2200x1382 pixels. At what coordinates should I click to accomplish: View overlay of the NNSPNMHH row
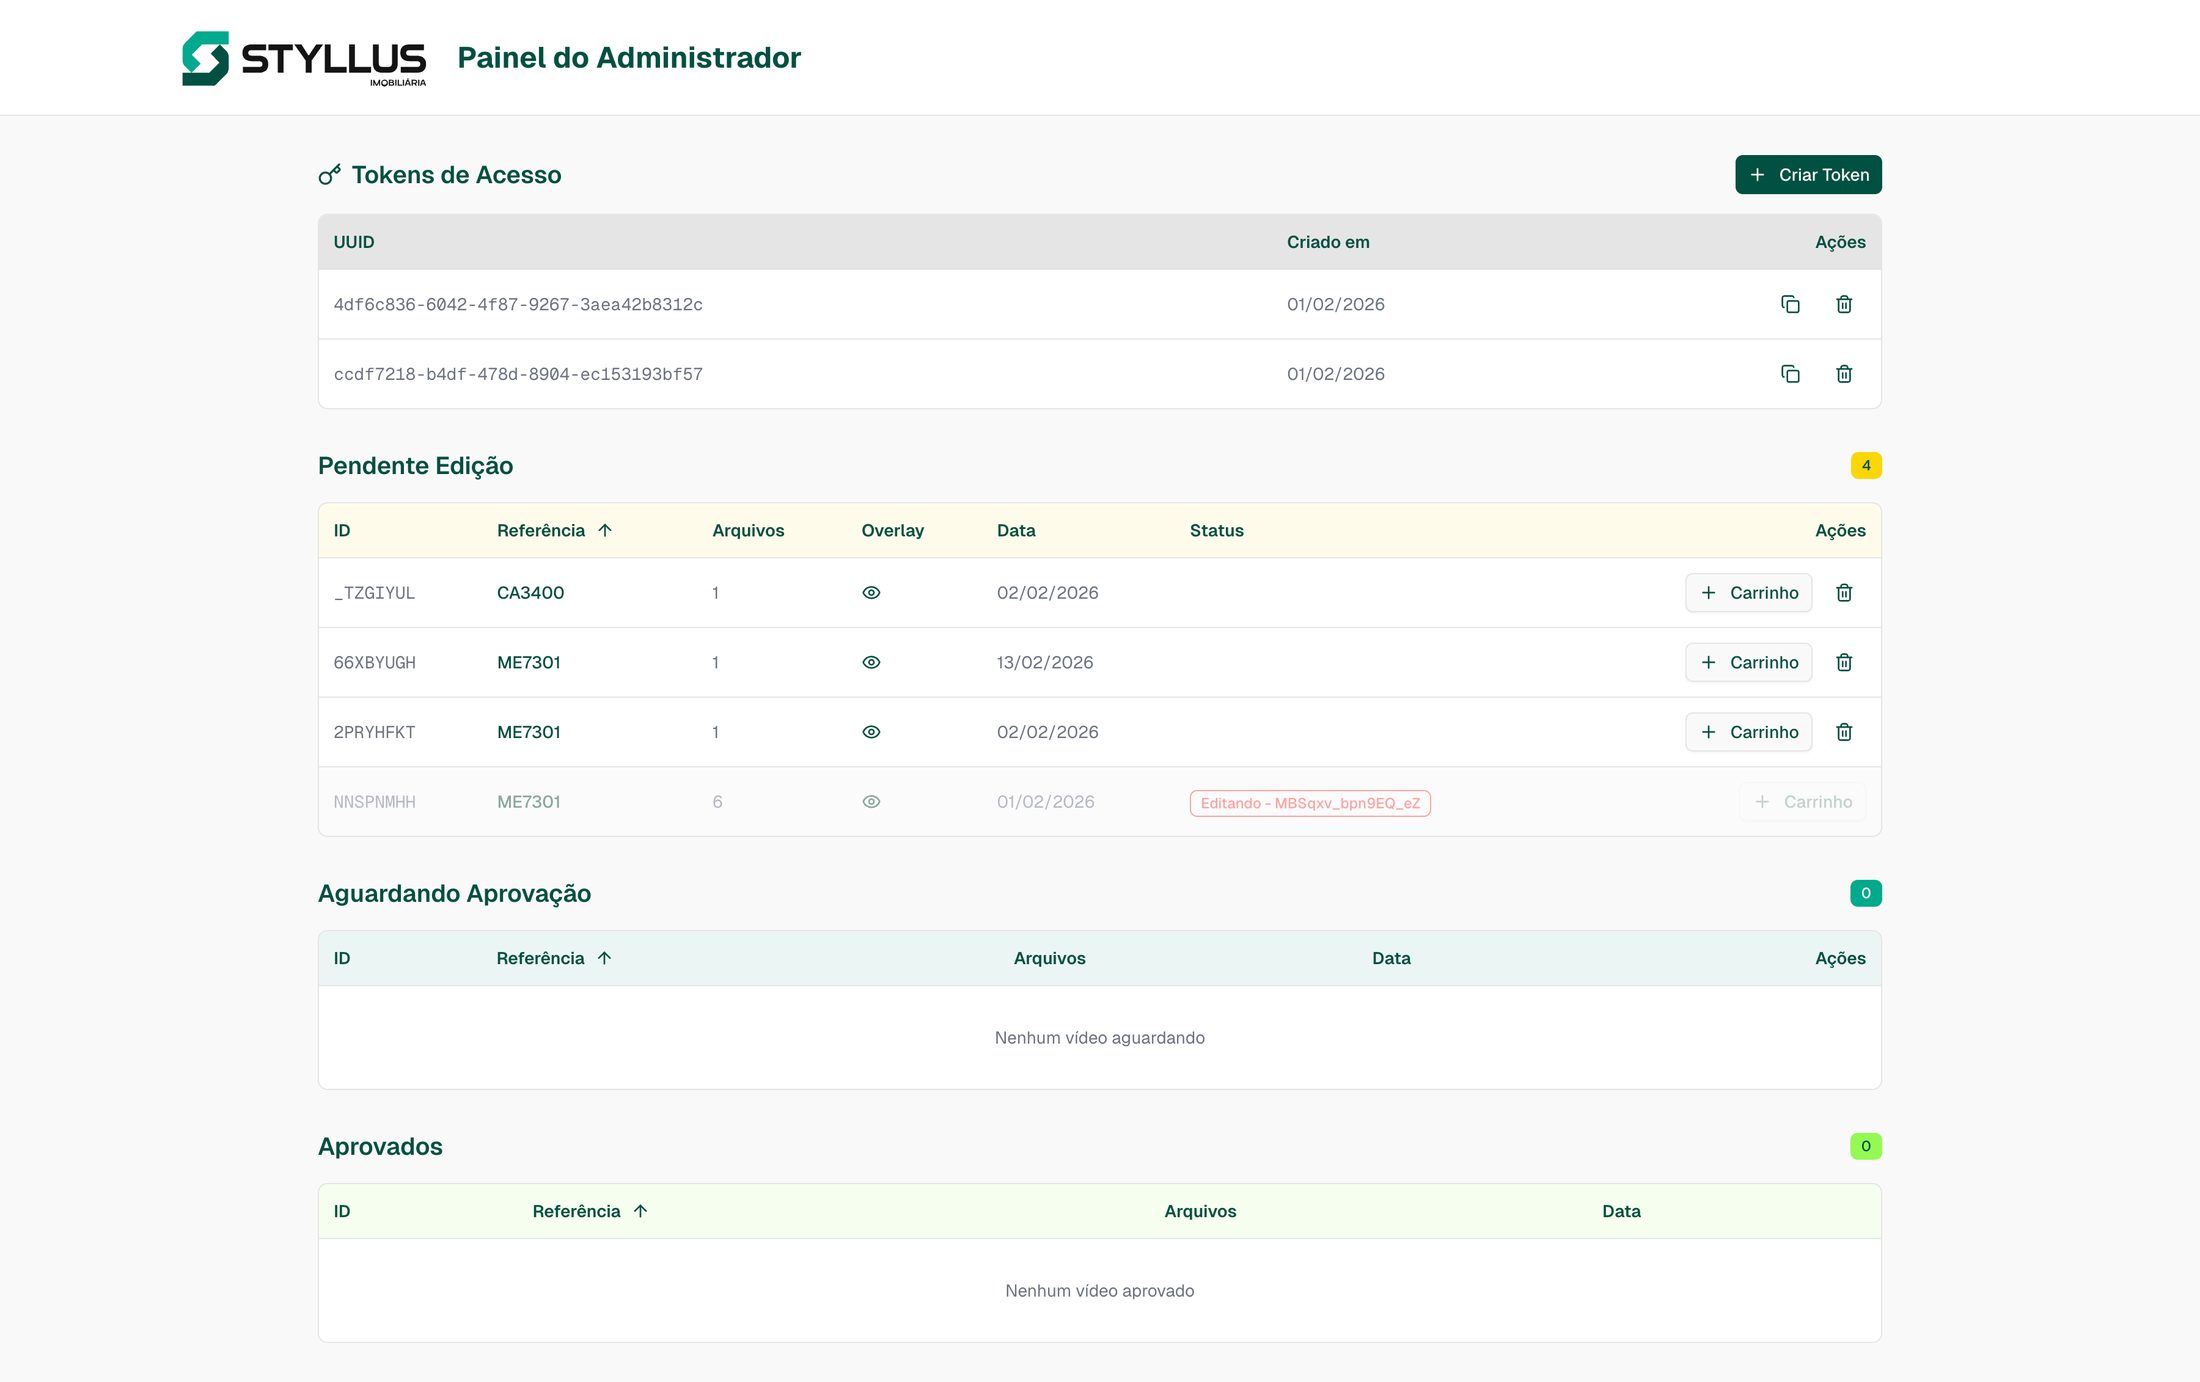tap(871, 801)
